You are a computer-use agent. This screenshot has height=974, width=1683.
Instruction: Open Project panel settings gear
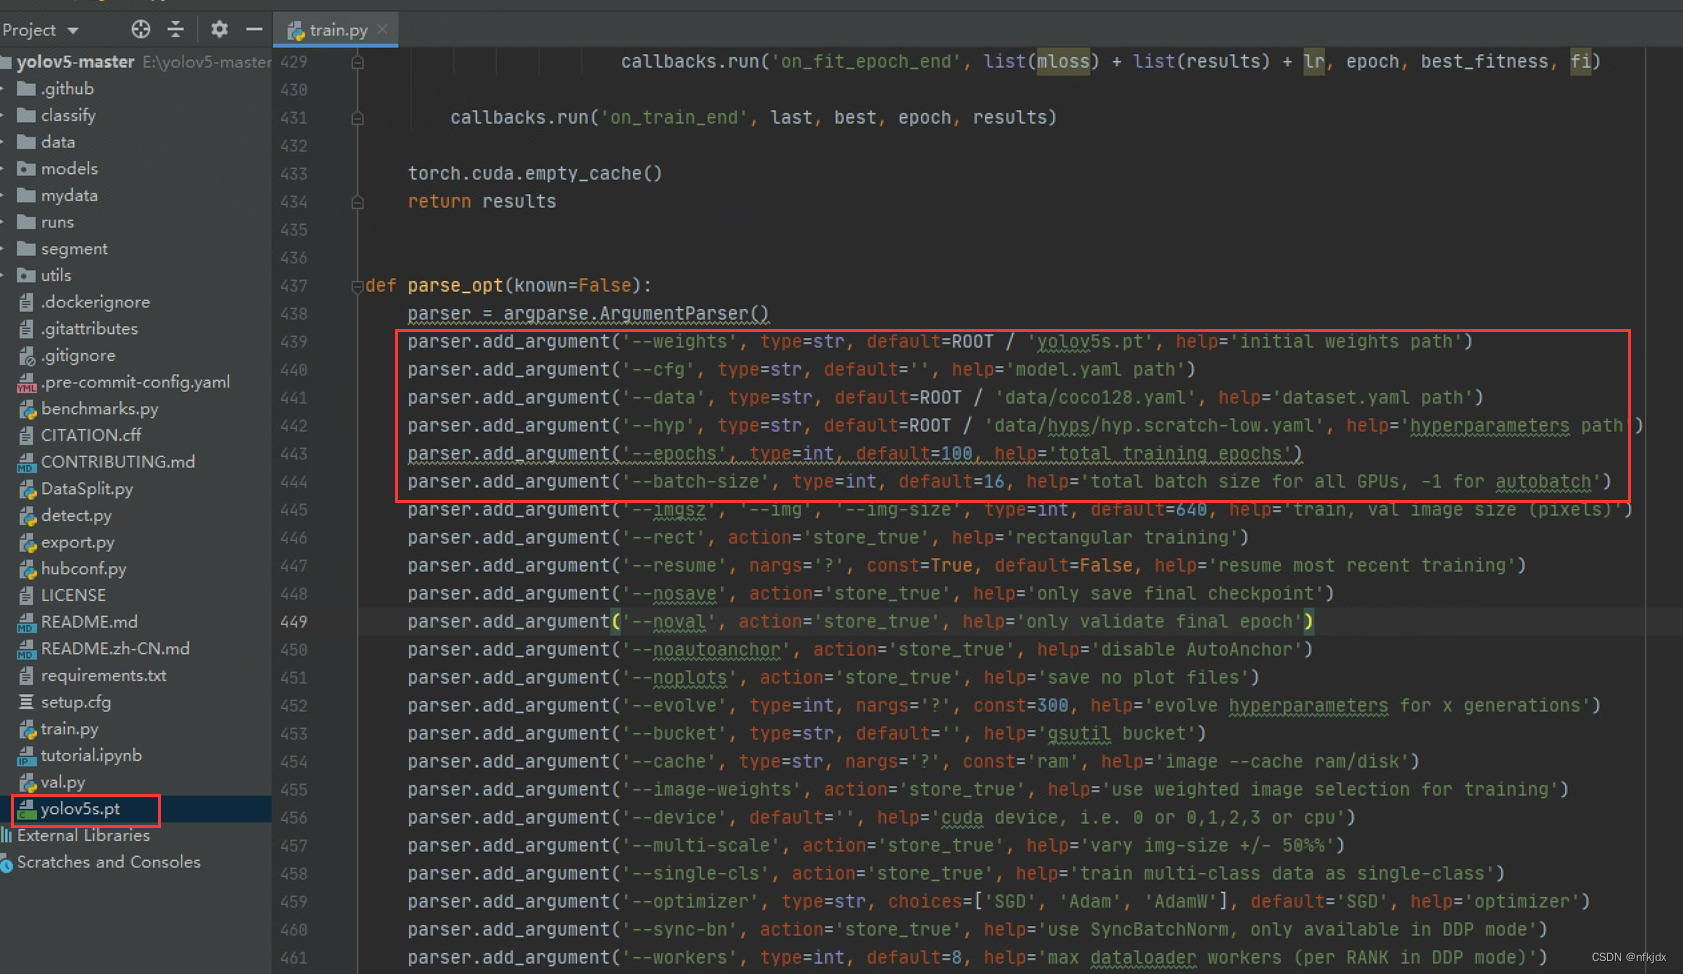[x=219, y=29]
